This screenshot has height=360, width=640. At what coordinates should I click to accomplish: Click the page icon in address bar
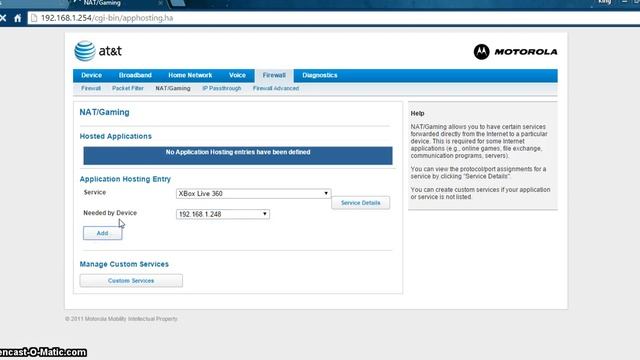pyautogui.click(x=34, y=18)
